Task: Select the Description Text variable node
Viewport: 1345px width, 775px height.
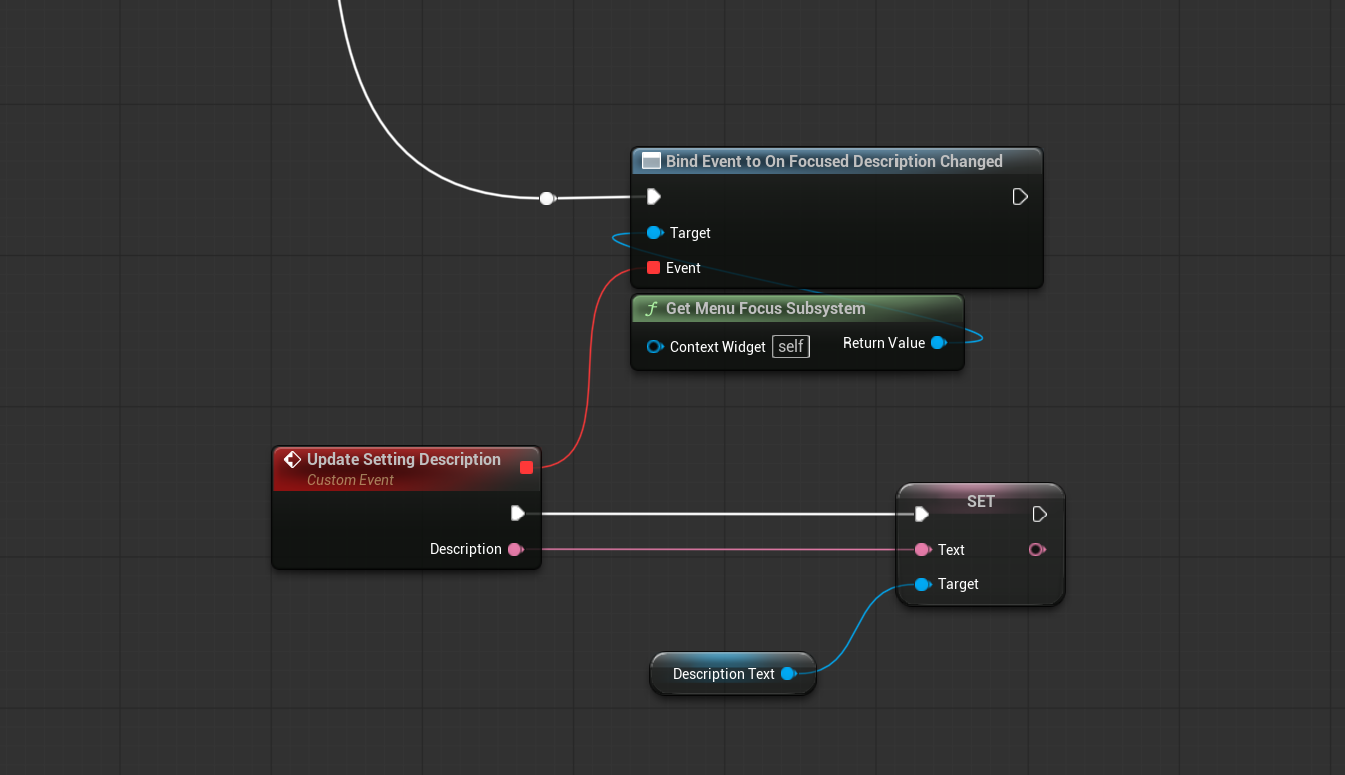Action: (733, 674)
